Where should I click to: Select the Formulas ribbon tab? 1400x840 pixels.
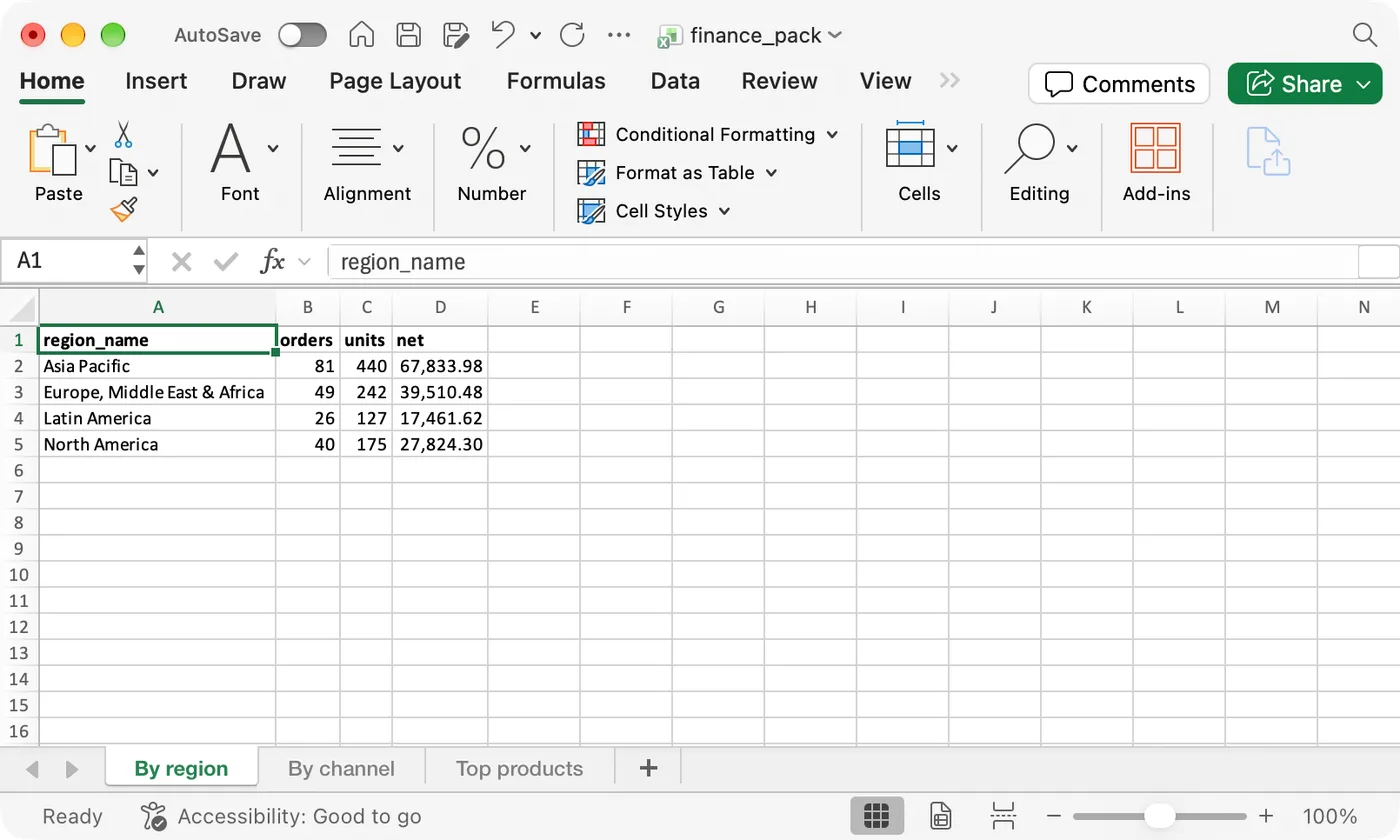click(556, 81)
